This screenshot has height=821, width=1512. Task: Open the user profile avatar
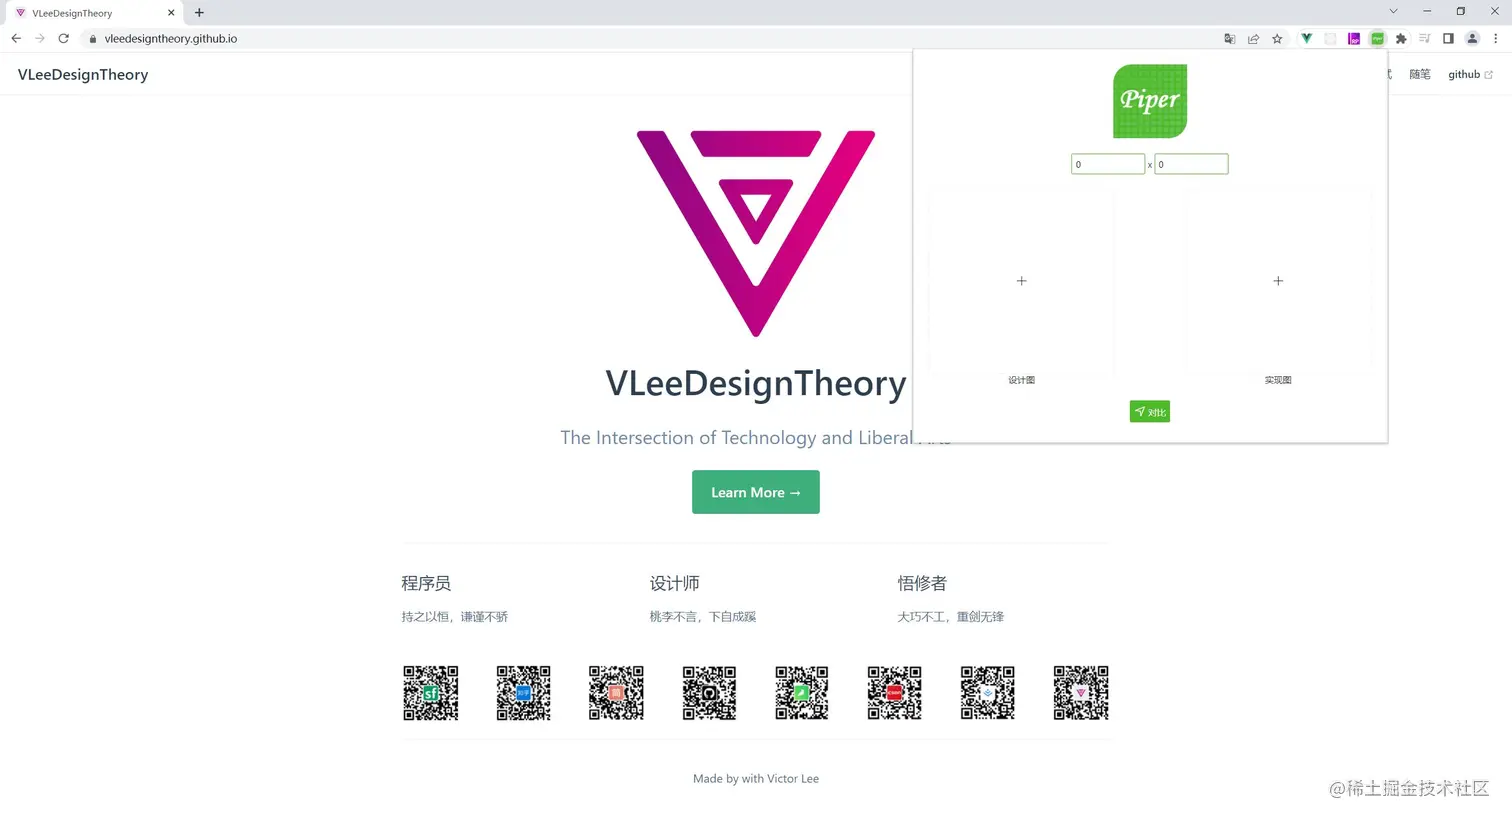(1472, 39)
